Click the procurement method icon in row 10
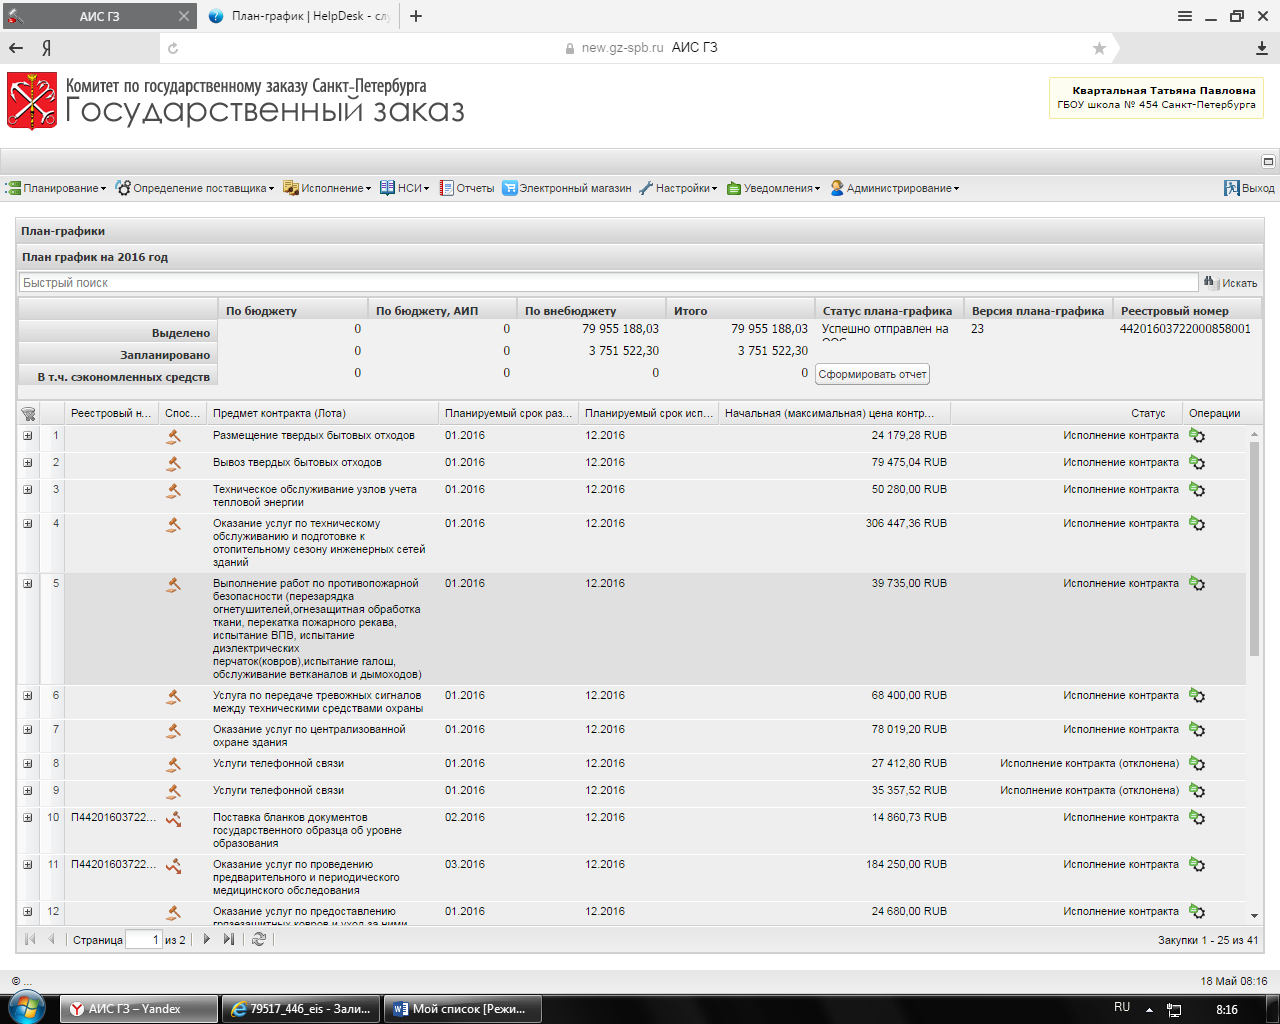 [x=174, y=818]
